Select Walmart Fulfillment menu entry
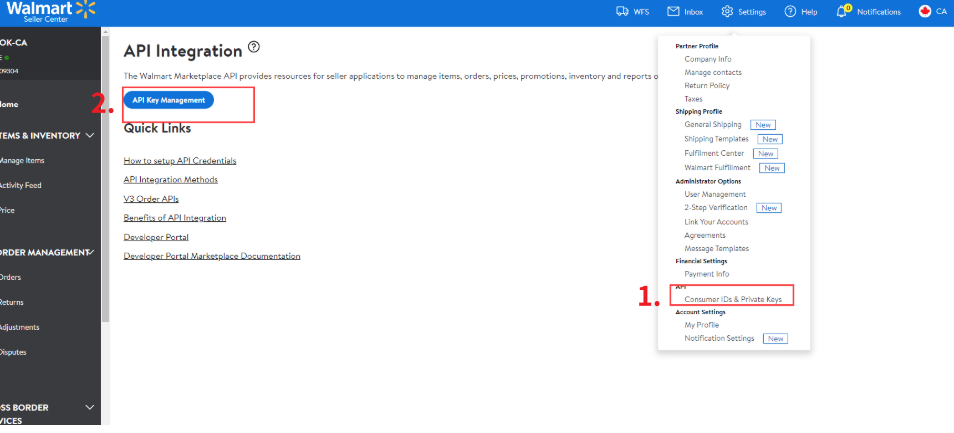The height and width of the screenshot is (433, 954). [717, 167]
